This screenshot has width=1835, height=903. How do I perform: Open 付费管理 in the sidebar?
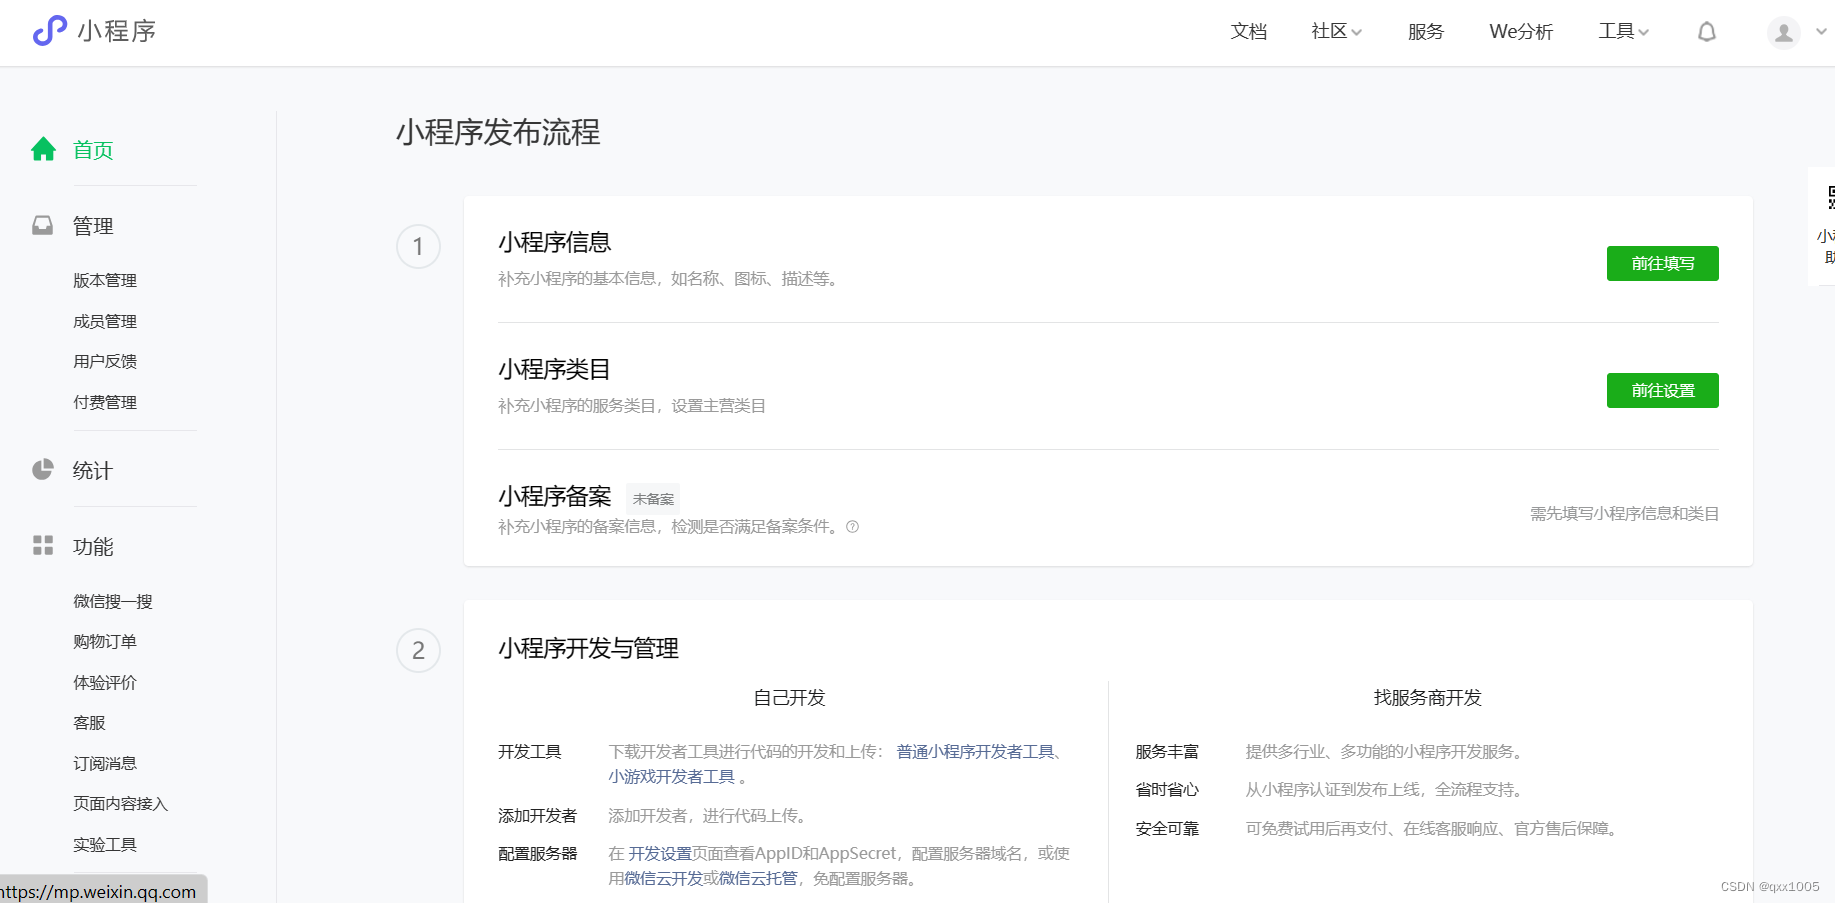coord(105,402)
